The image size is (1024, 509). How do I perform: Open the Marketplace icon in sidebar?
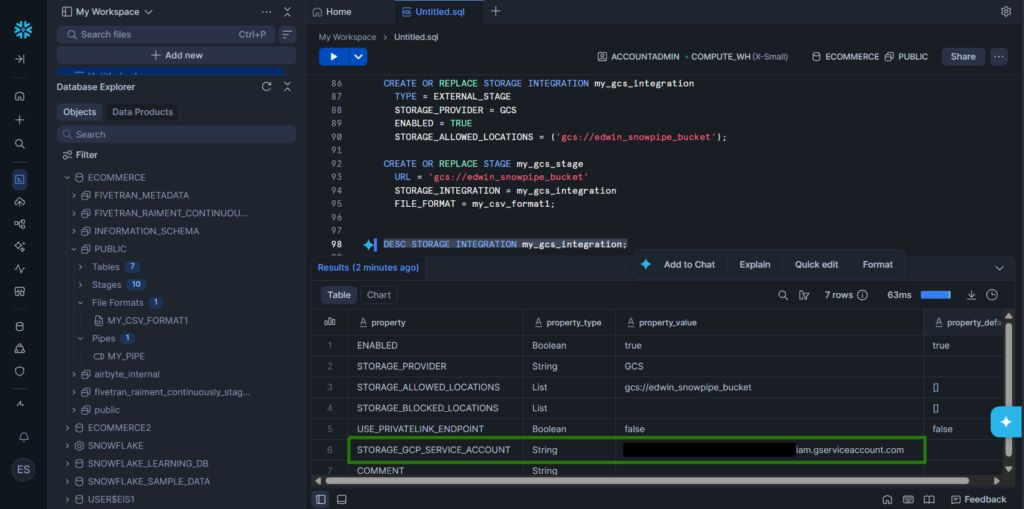(20, 291)
